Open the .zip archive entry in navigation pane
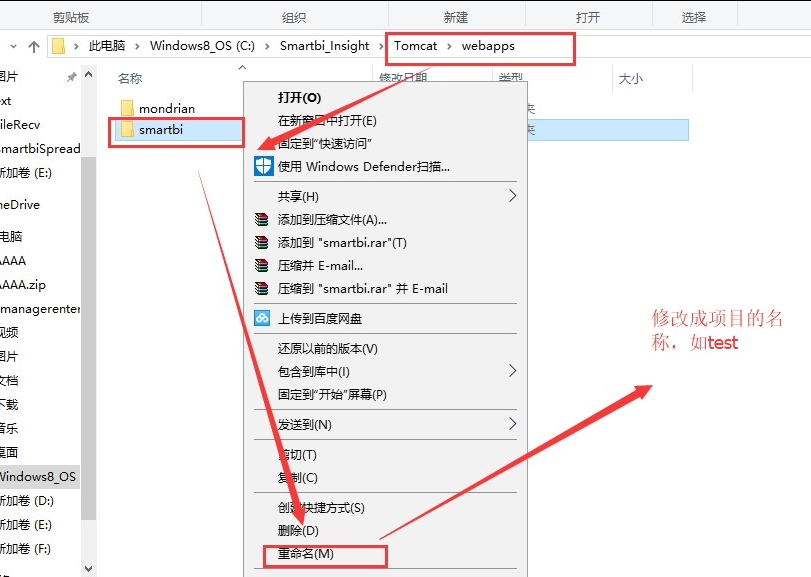The width and height of the screenshot is (811, 577). click(23, 284)
